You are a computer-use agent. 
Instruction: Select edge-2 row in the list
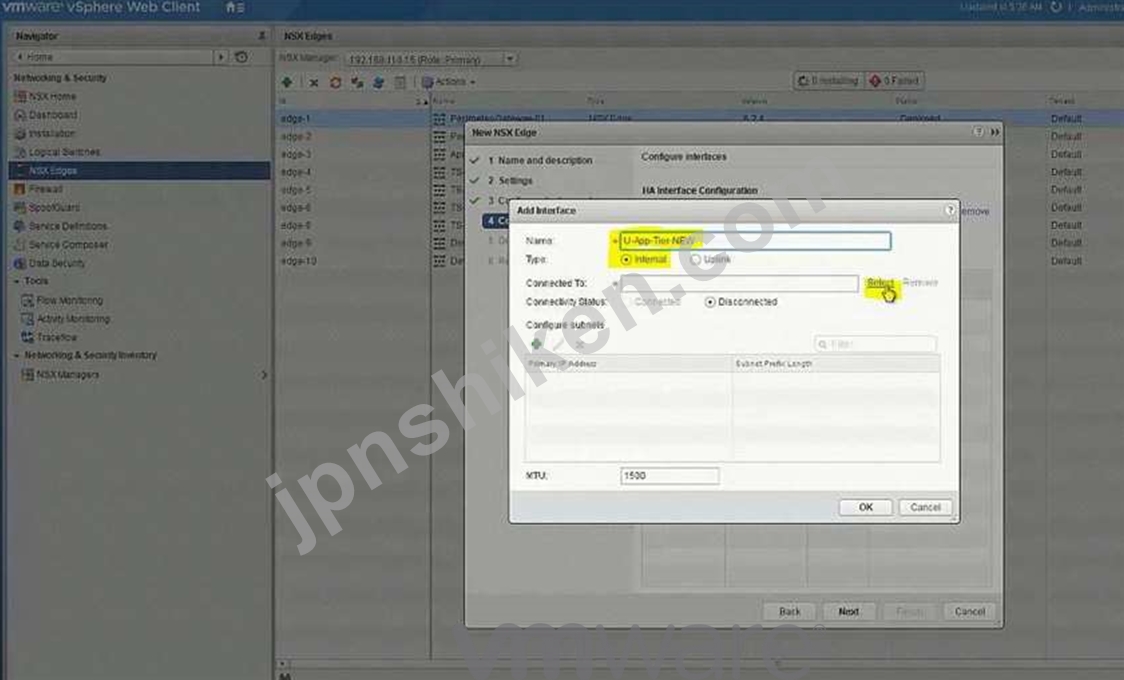pyautogui.click(x=297, y=136)
